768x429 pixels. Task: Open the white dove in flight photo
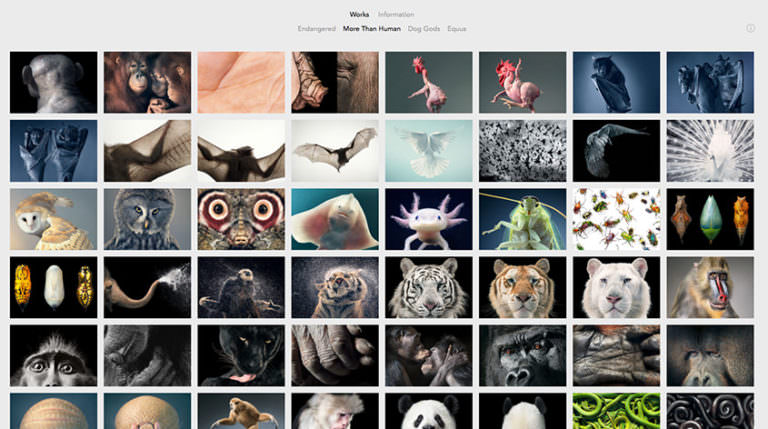coord(429,151)
